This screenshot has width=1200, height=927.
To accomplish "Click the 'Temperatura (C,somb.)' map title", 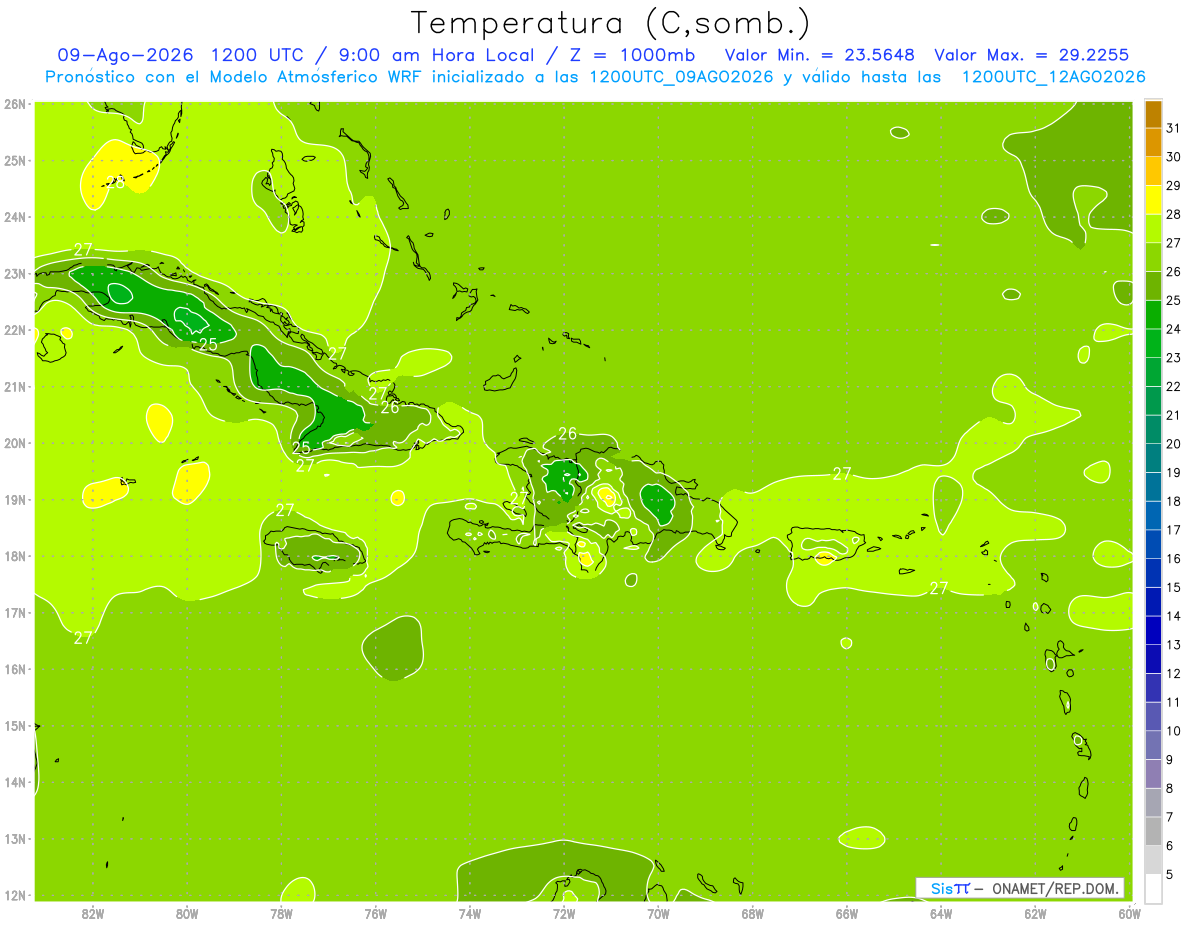I will [x=611, y=23].
